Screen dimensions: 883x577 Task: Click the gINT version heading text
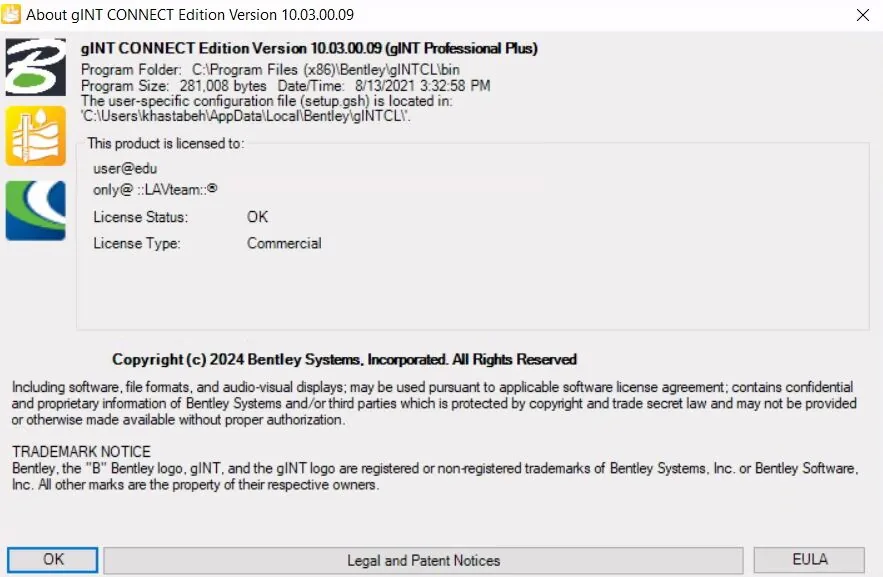309,48
